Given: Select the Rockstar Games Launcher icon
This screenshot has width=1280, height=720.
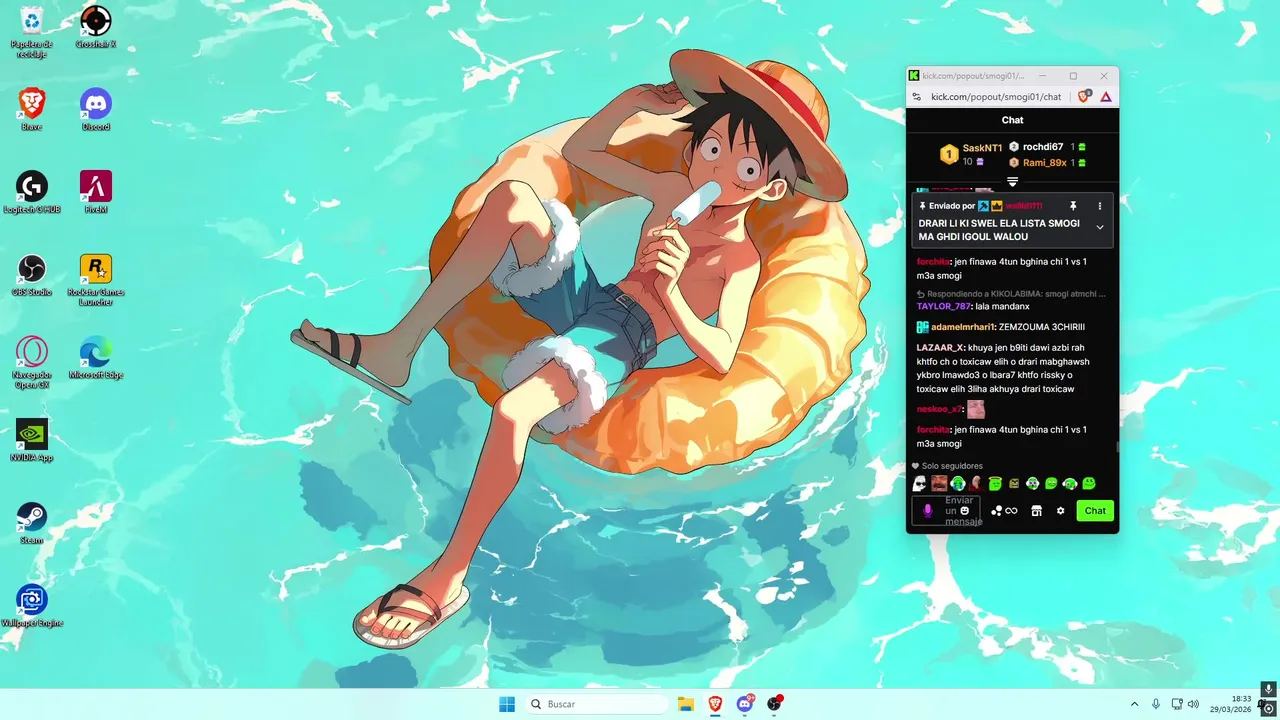Looking at the screenshot, I should (96, 280).
